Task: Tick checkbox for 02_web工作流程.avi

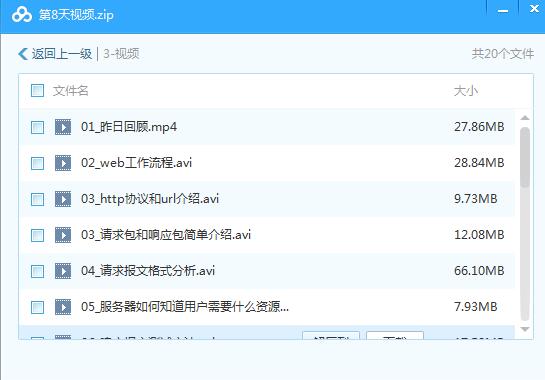Action: 37,163
